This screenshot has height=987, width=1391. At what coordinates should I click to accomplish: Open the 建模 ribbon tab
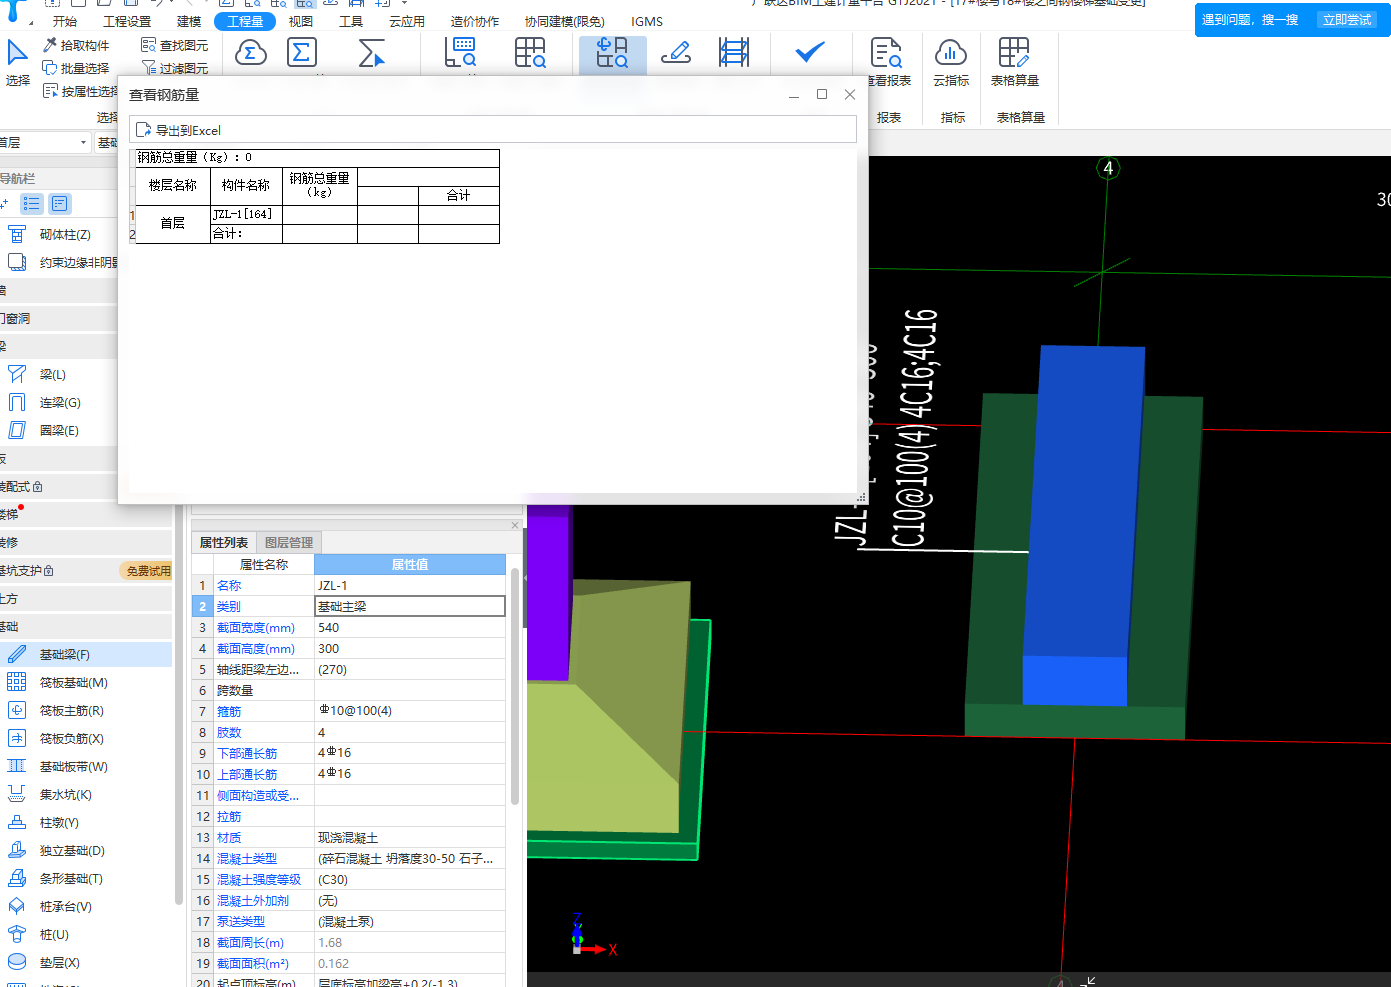click(189, 21)
